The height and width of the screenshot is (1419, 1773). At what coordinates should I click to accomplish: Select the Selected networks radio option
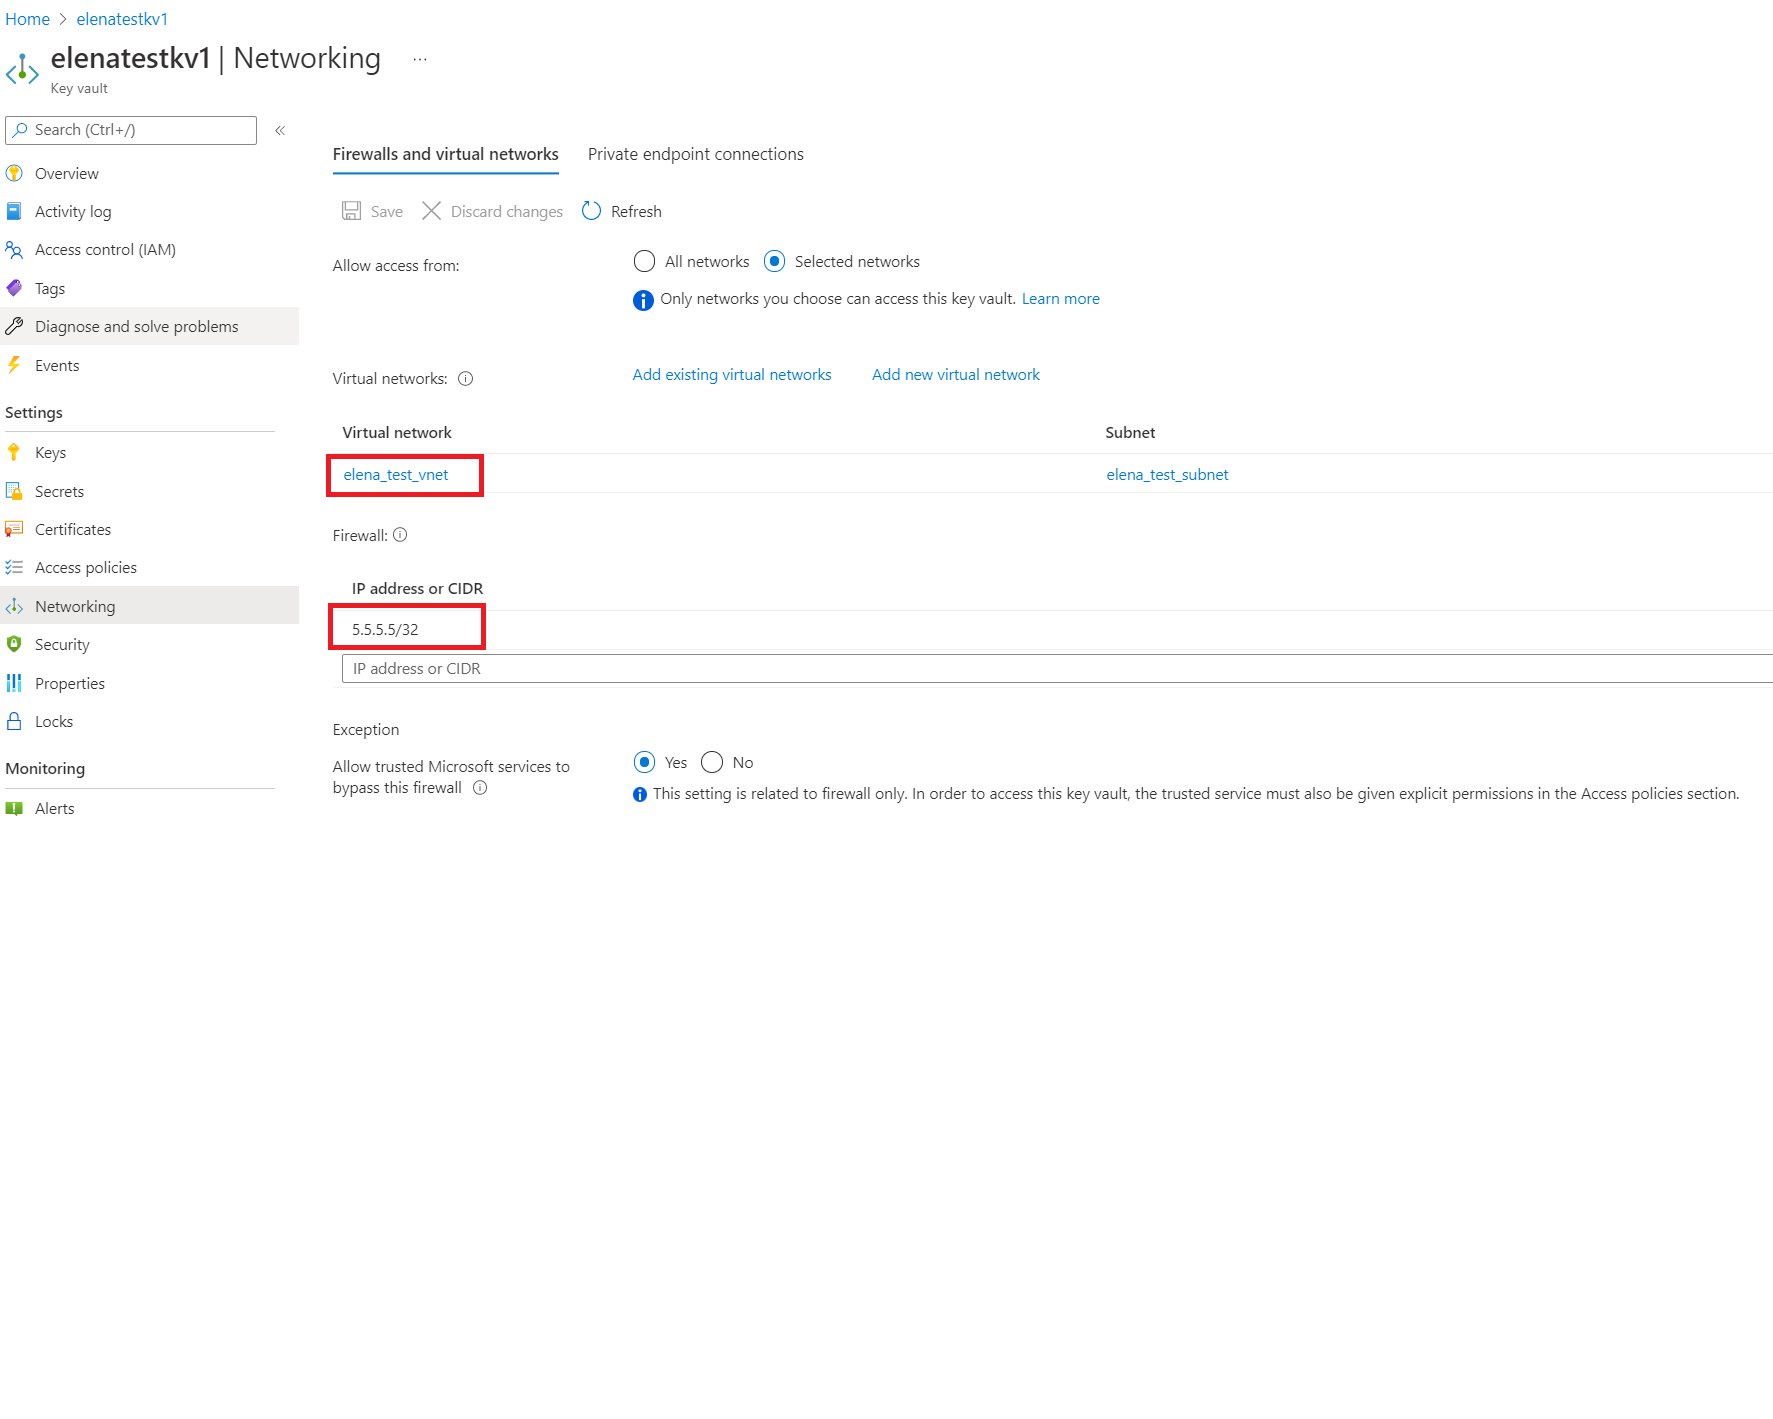click(x=774, y=261)
